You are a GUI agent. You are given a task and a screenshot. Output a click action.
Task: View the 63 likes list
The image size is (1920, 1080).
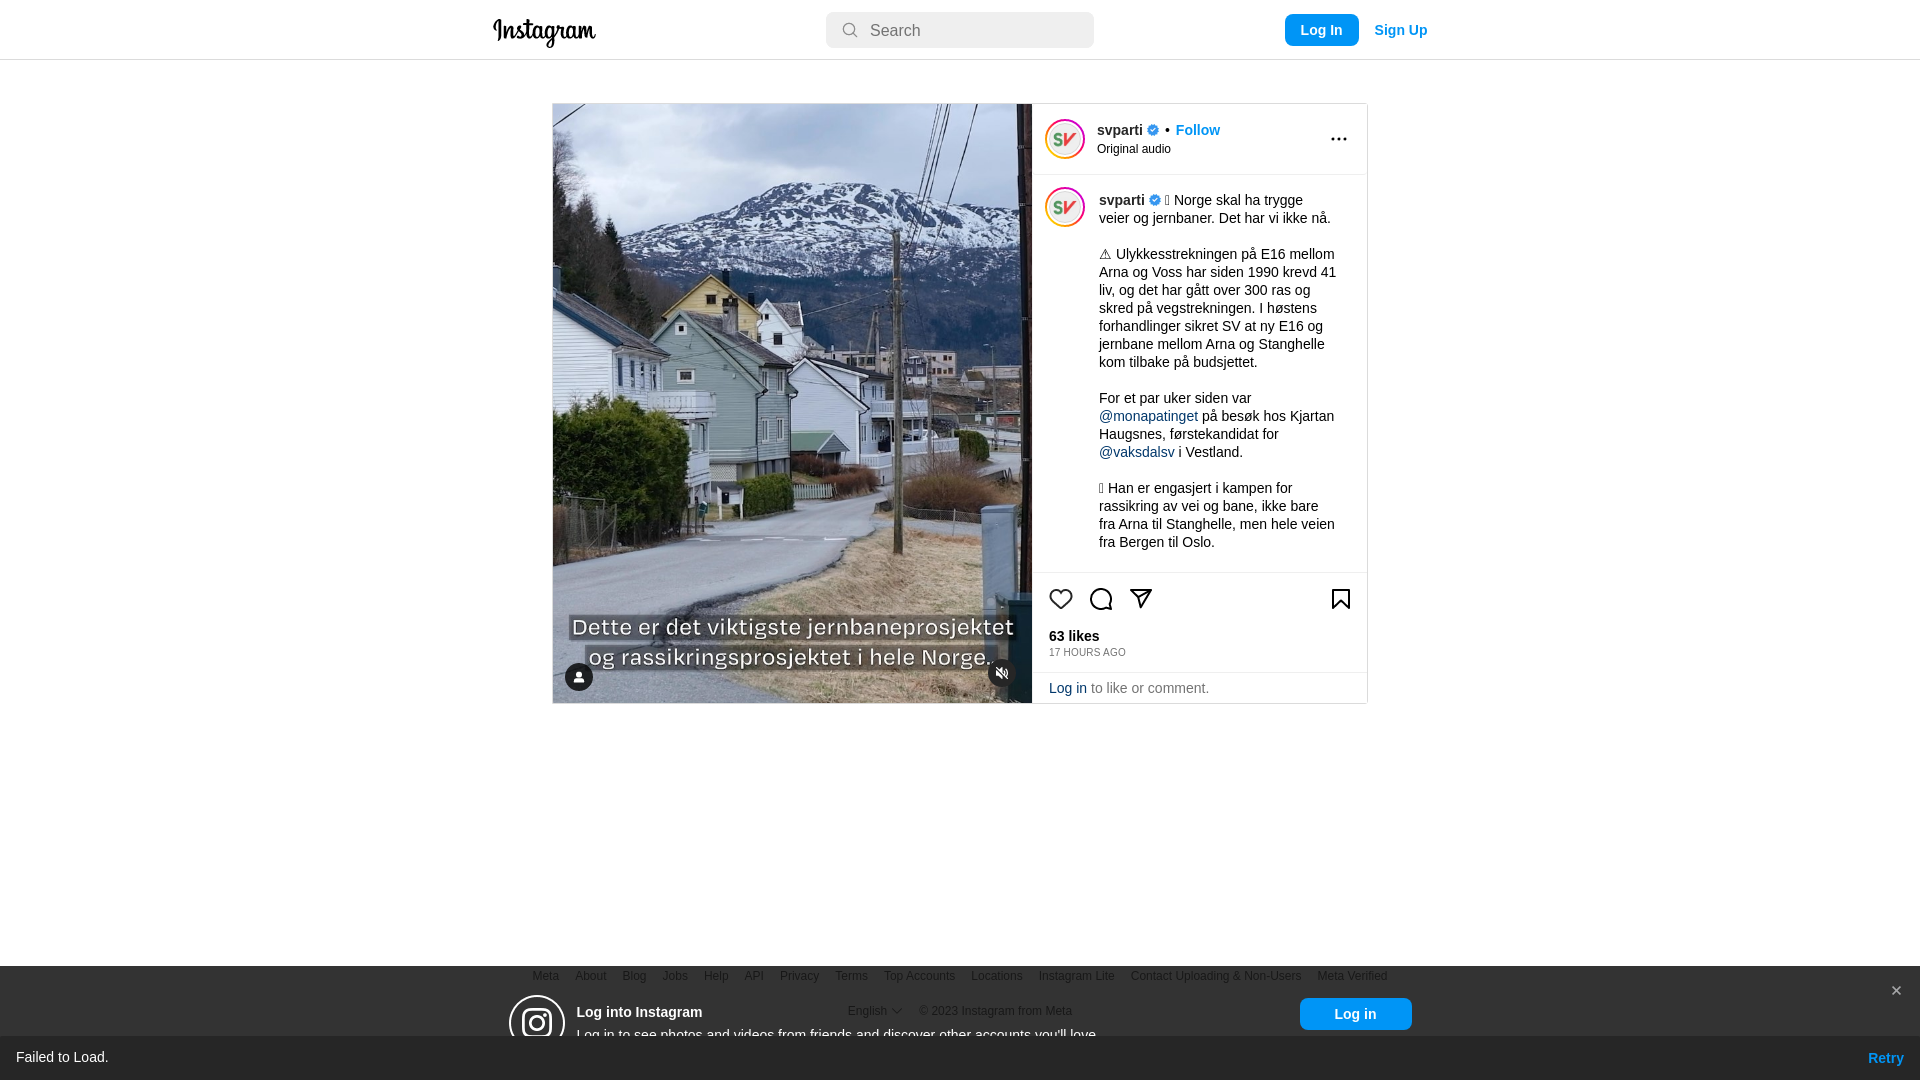point(1074,636)
